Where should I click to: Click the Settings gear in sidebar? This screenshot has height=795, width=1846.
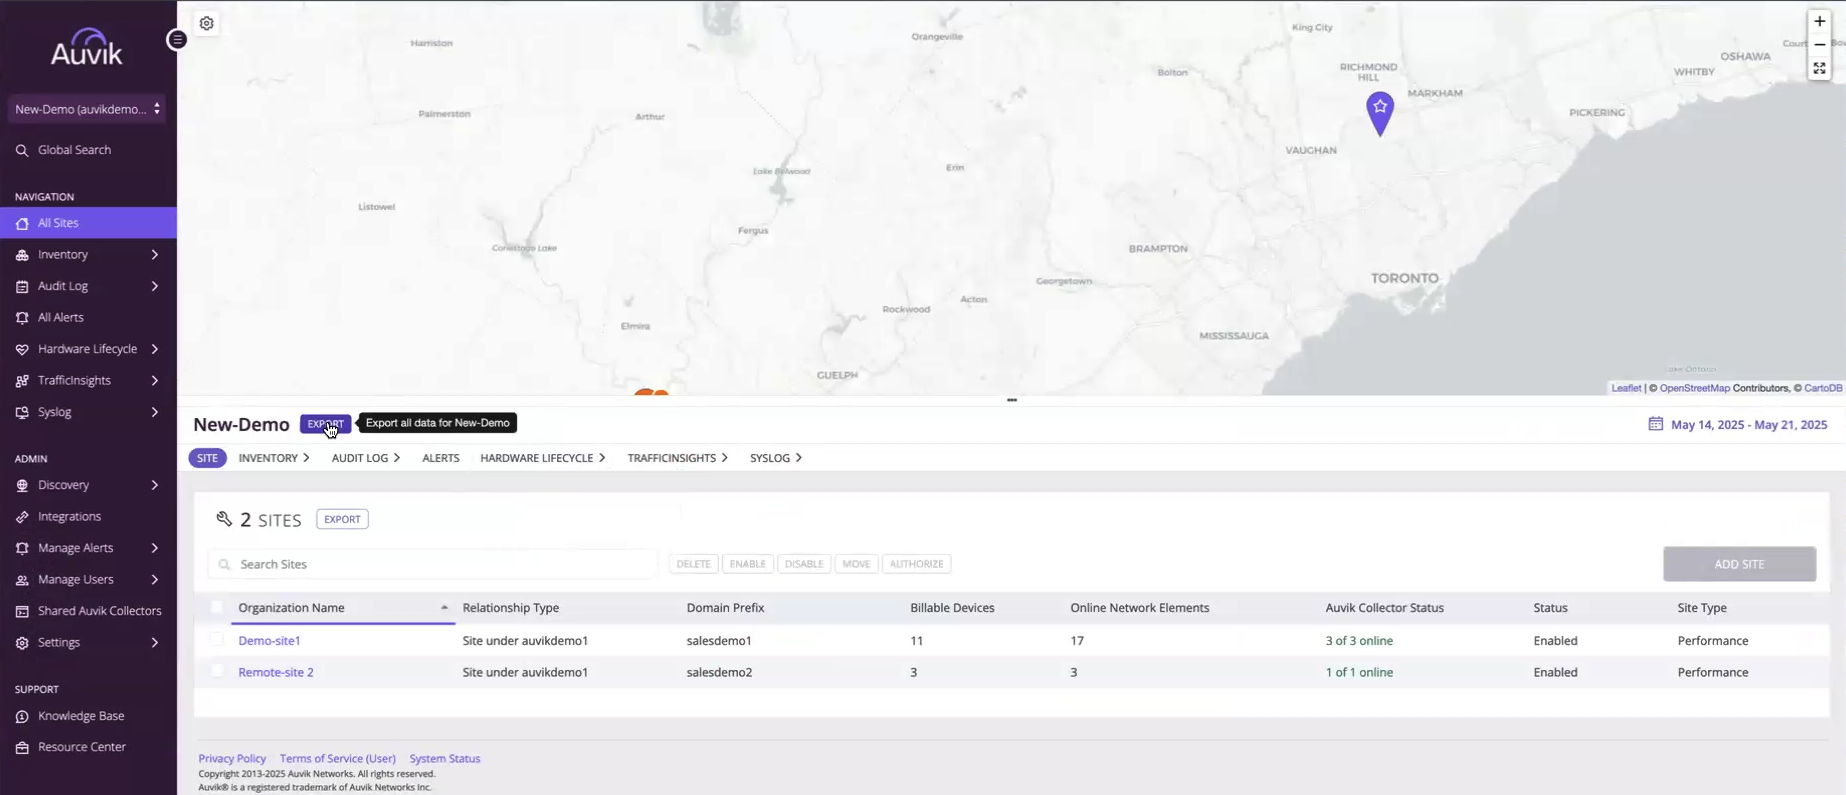pyautogui.click(x=22, y=643)
